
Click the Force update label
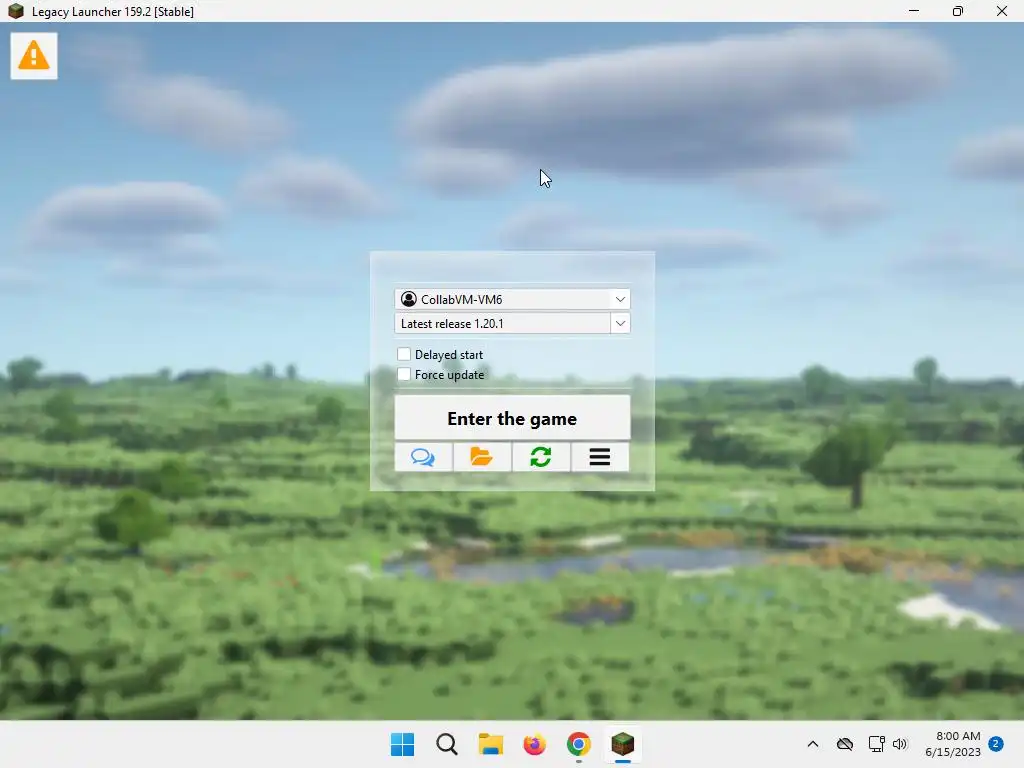point(449,375)
